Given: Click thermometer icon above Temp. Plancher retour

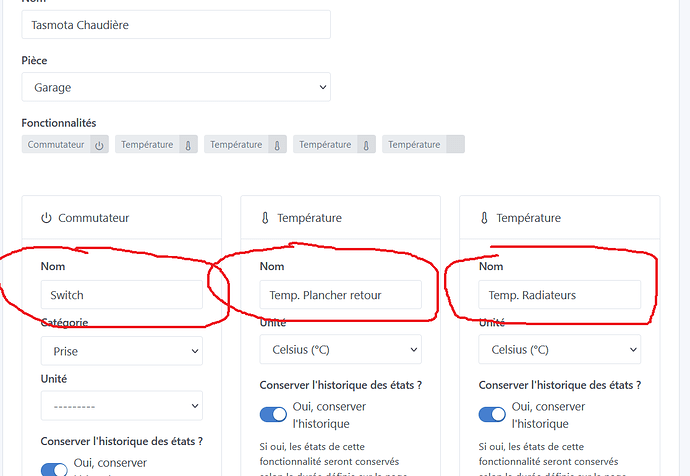Looking at the screenshot, I should click(x=265, y=218).
